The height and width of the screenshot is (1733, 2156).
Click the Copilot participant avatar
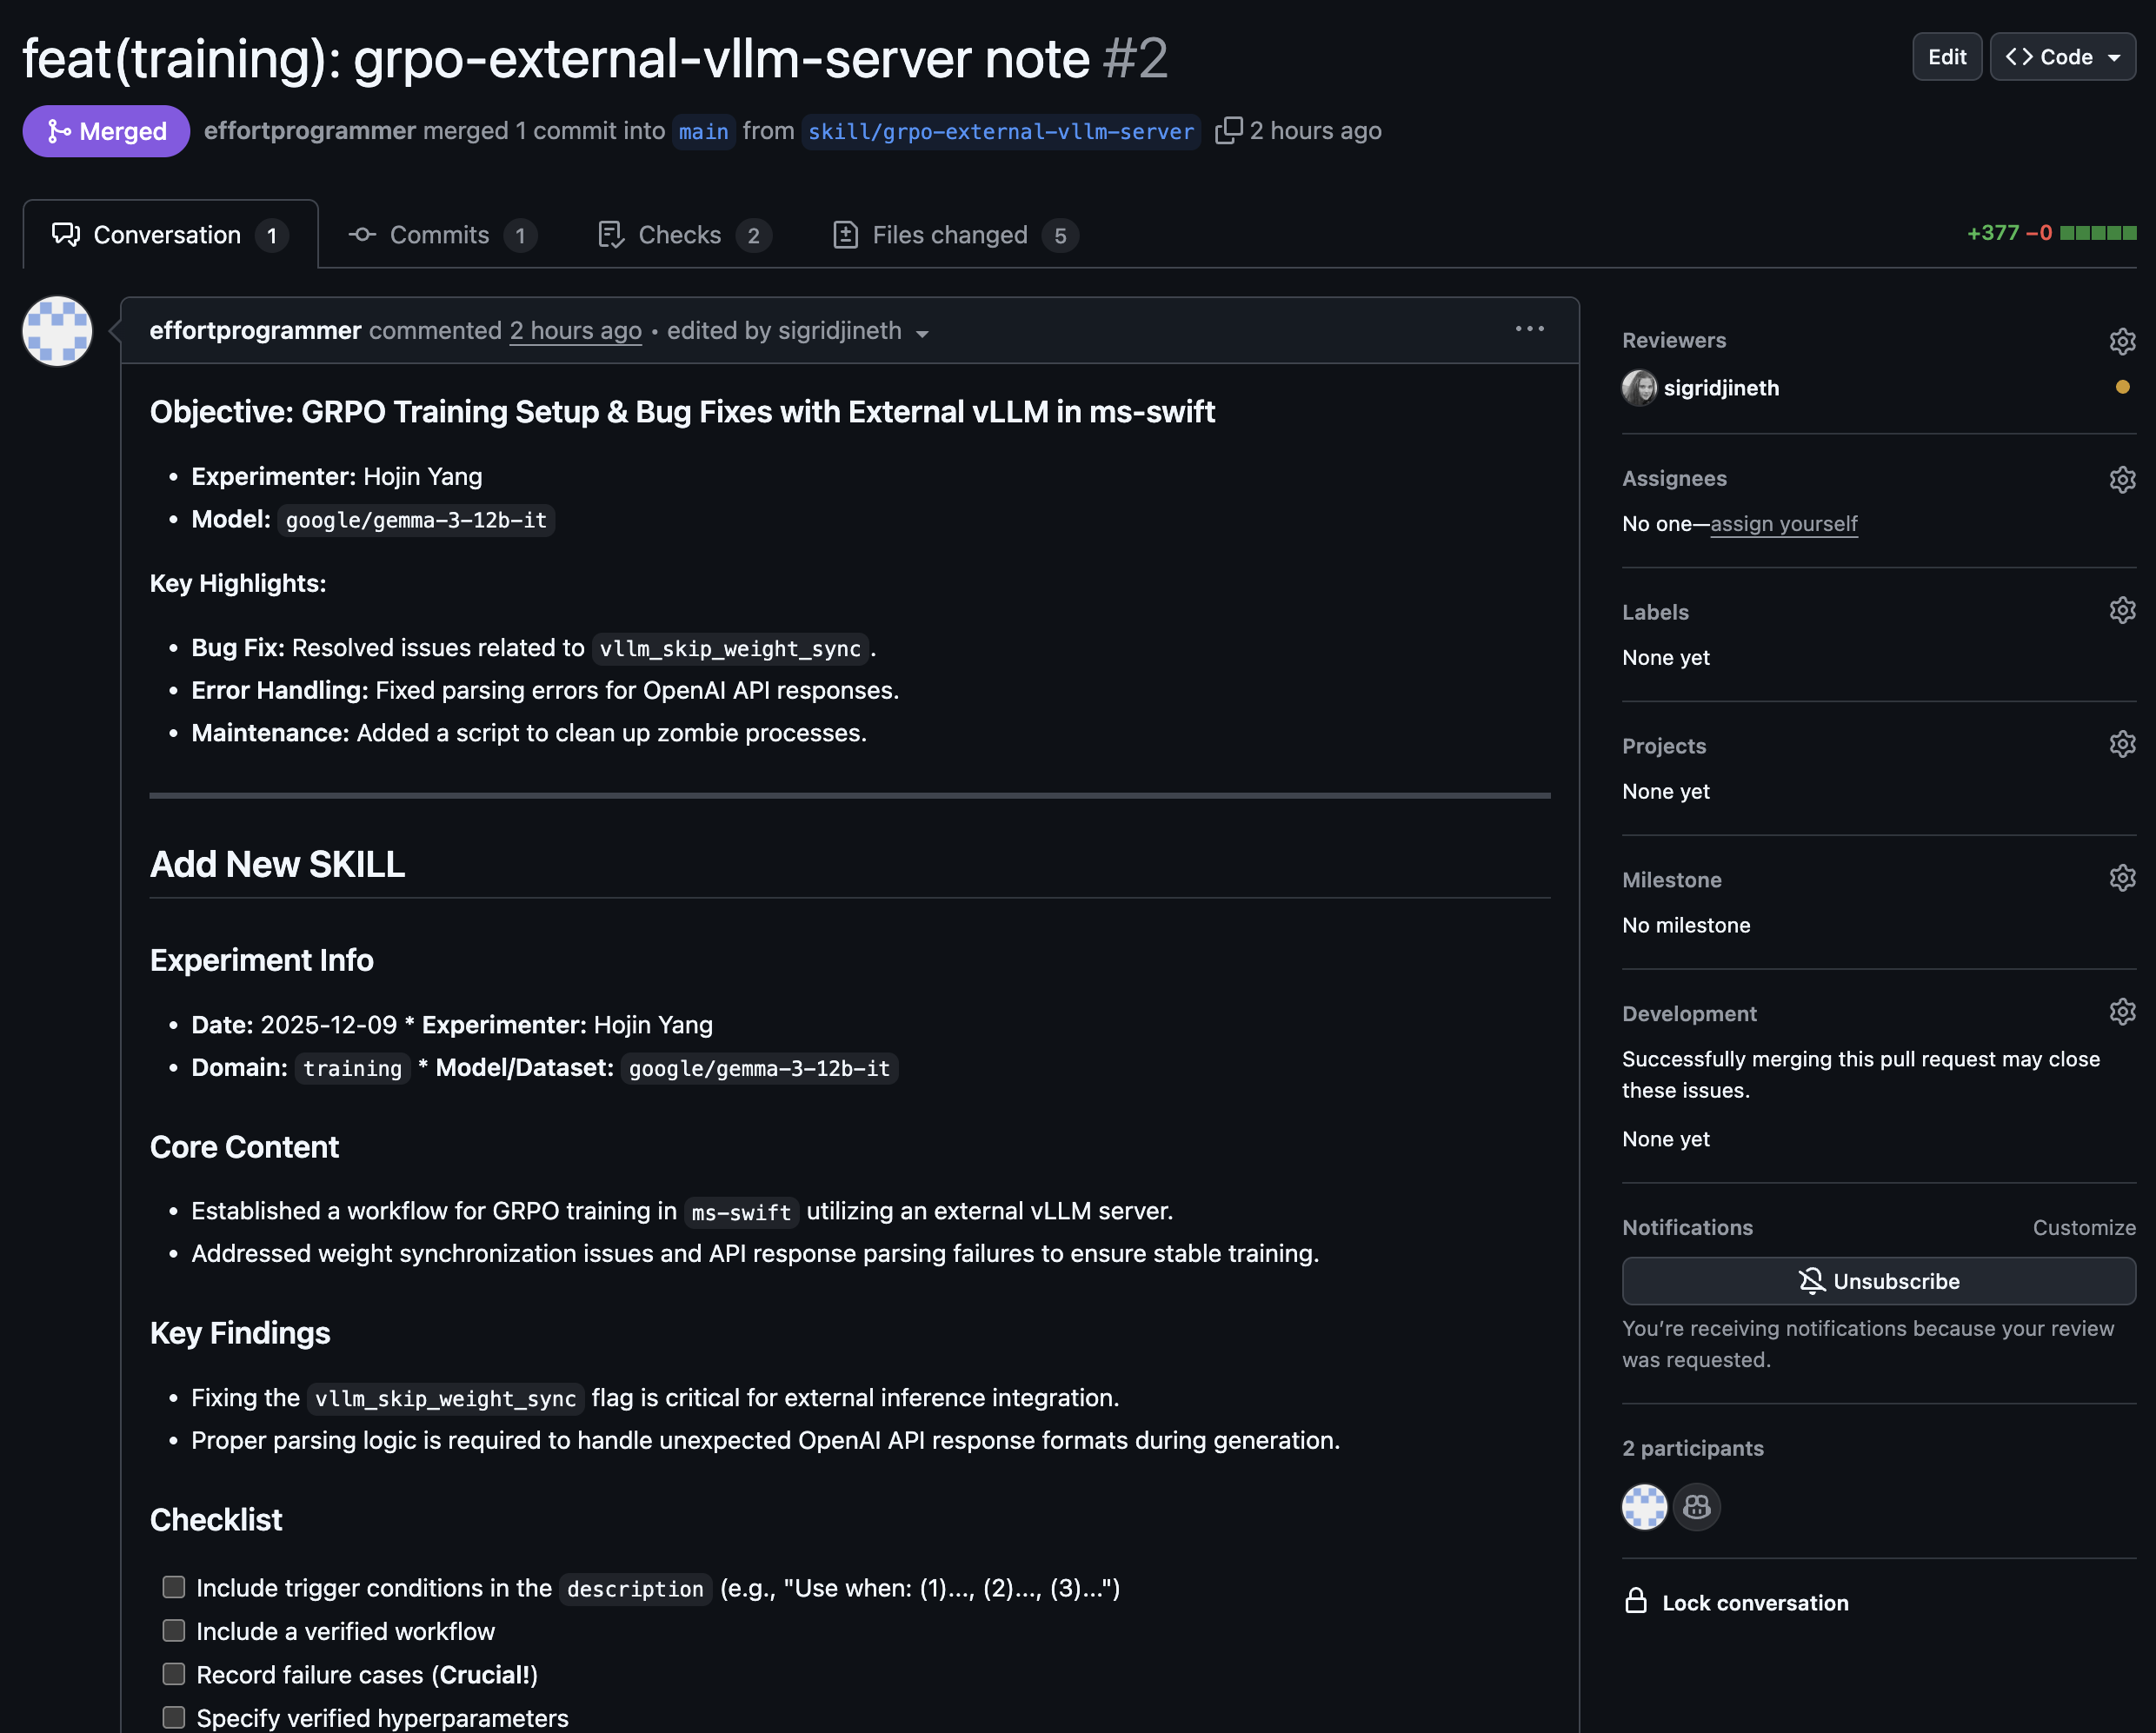1696,1507
